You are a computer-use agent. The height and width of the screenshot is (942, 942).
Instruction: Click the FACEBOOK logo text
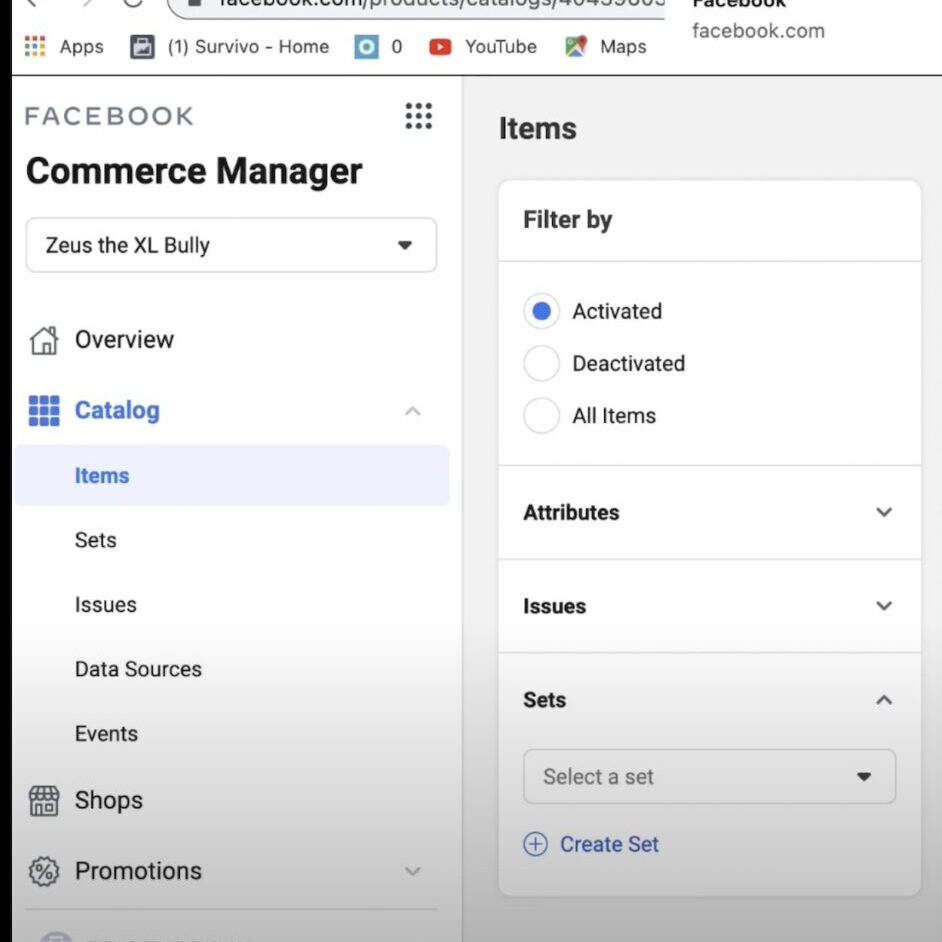[x=109, y=116]
